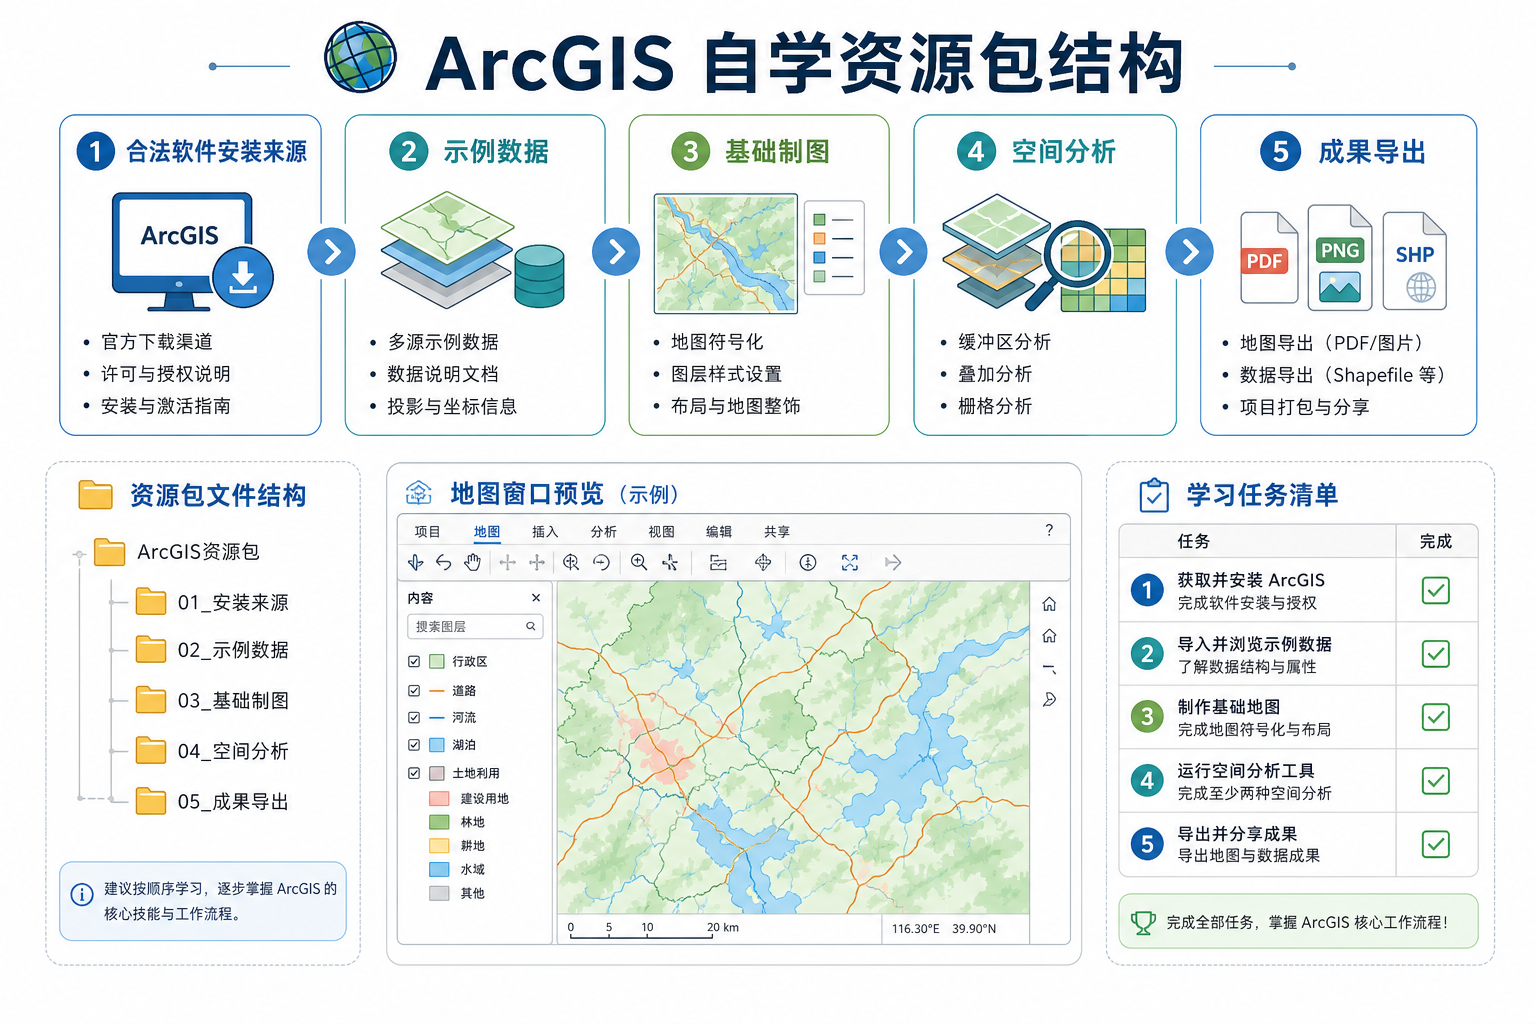Image resolution: width=1536 pixels, height=1024 pixels.
Task: Select the ArcGIS资源包 root folder
Action: (x=177, y=551)
